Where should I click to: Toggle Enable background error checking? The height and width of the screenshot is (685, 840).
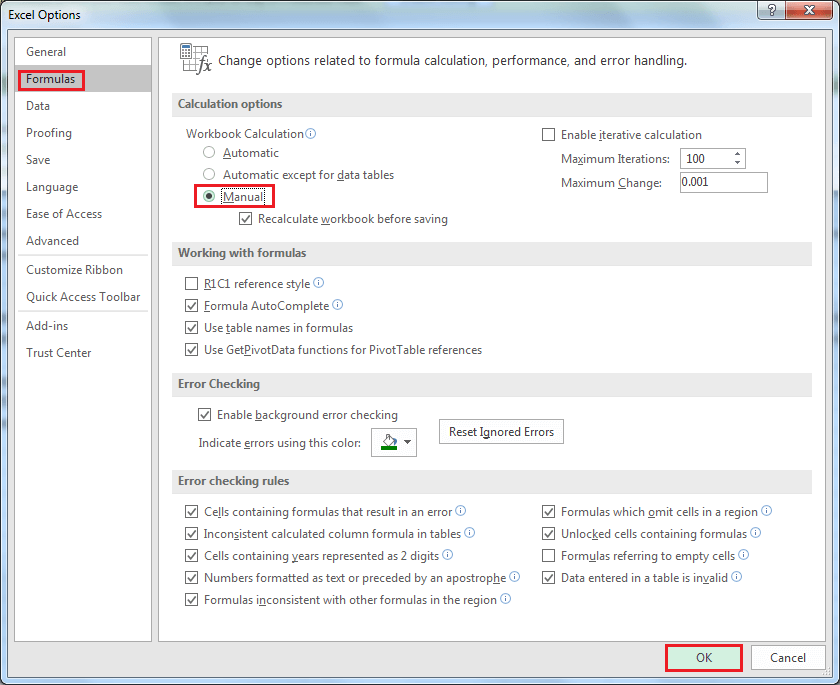coord(204,415)
